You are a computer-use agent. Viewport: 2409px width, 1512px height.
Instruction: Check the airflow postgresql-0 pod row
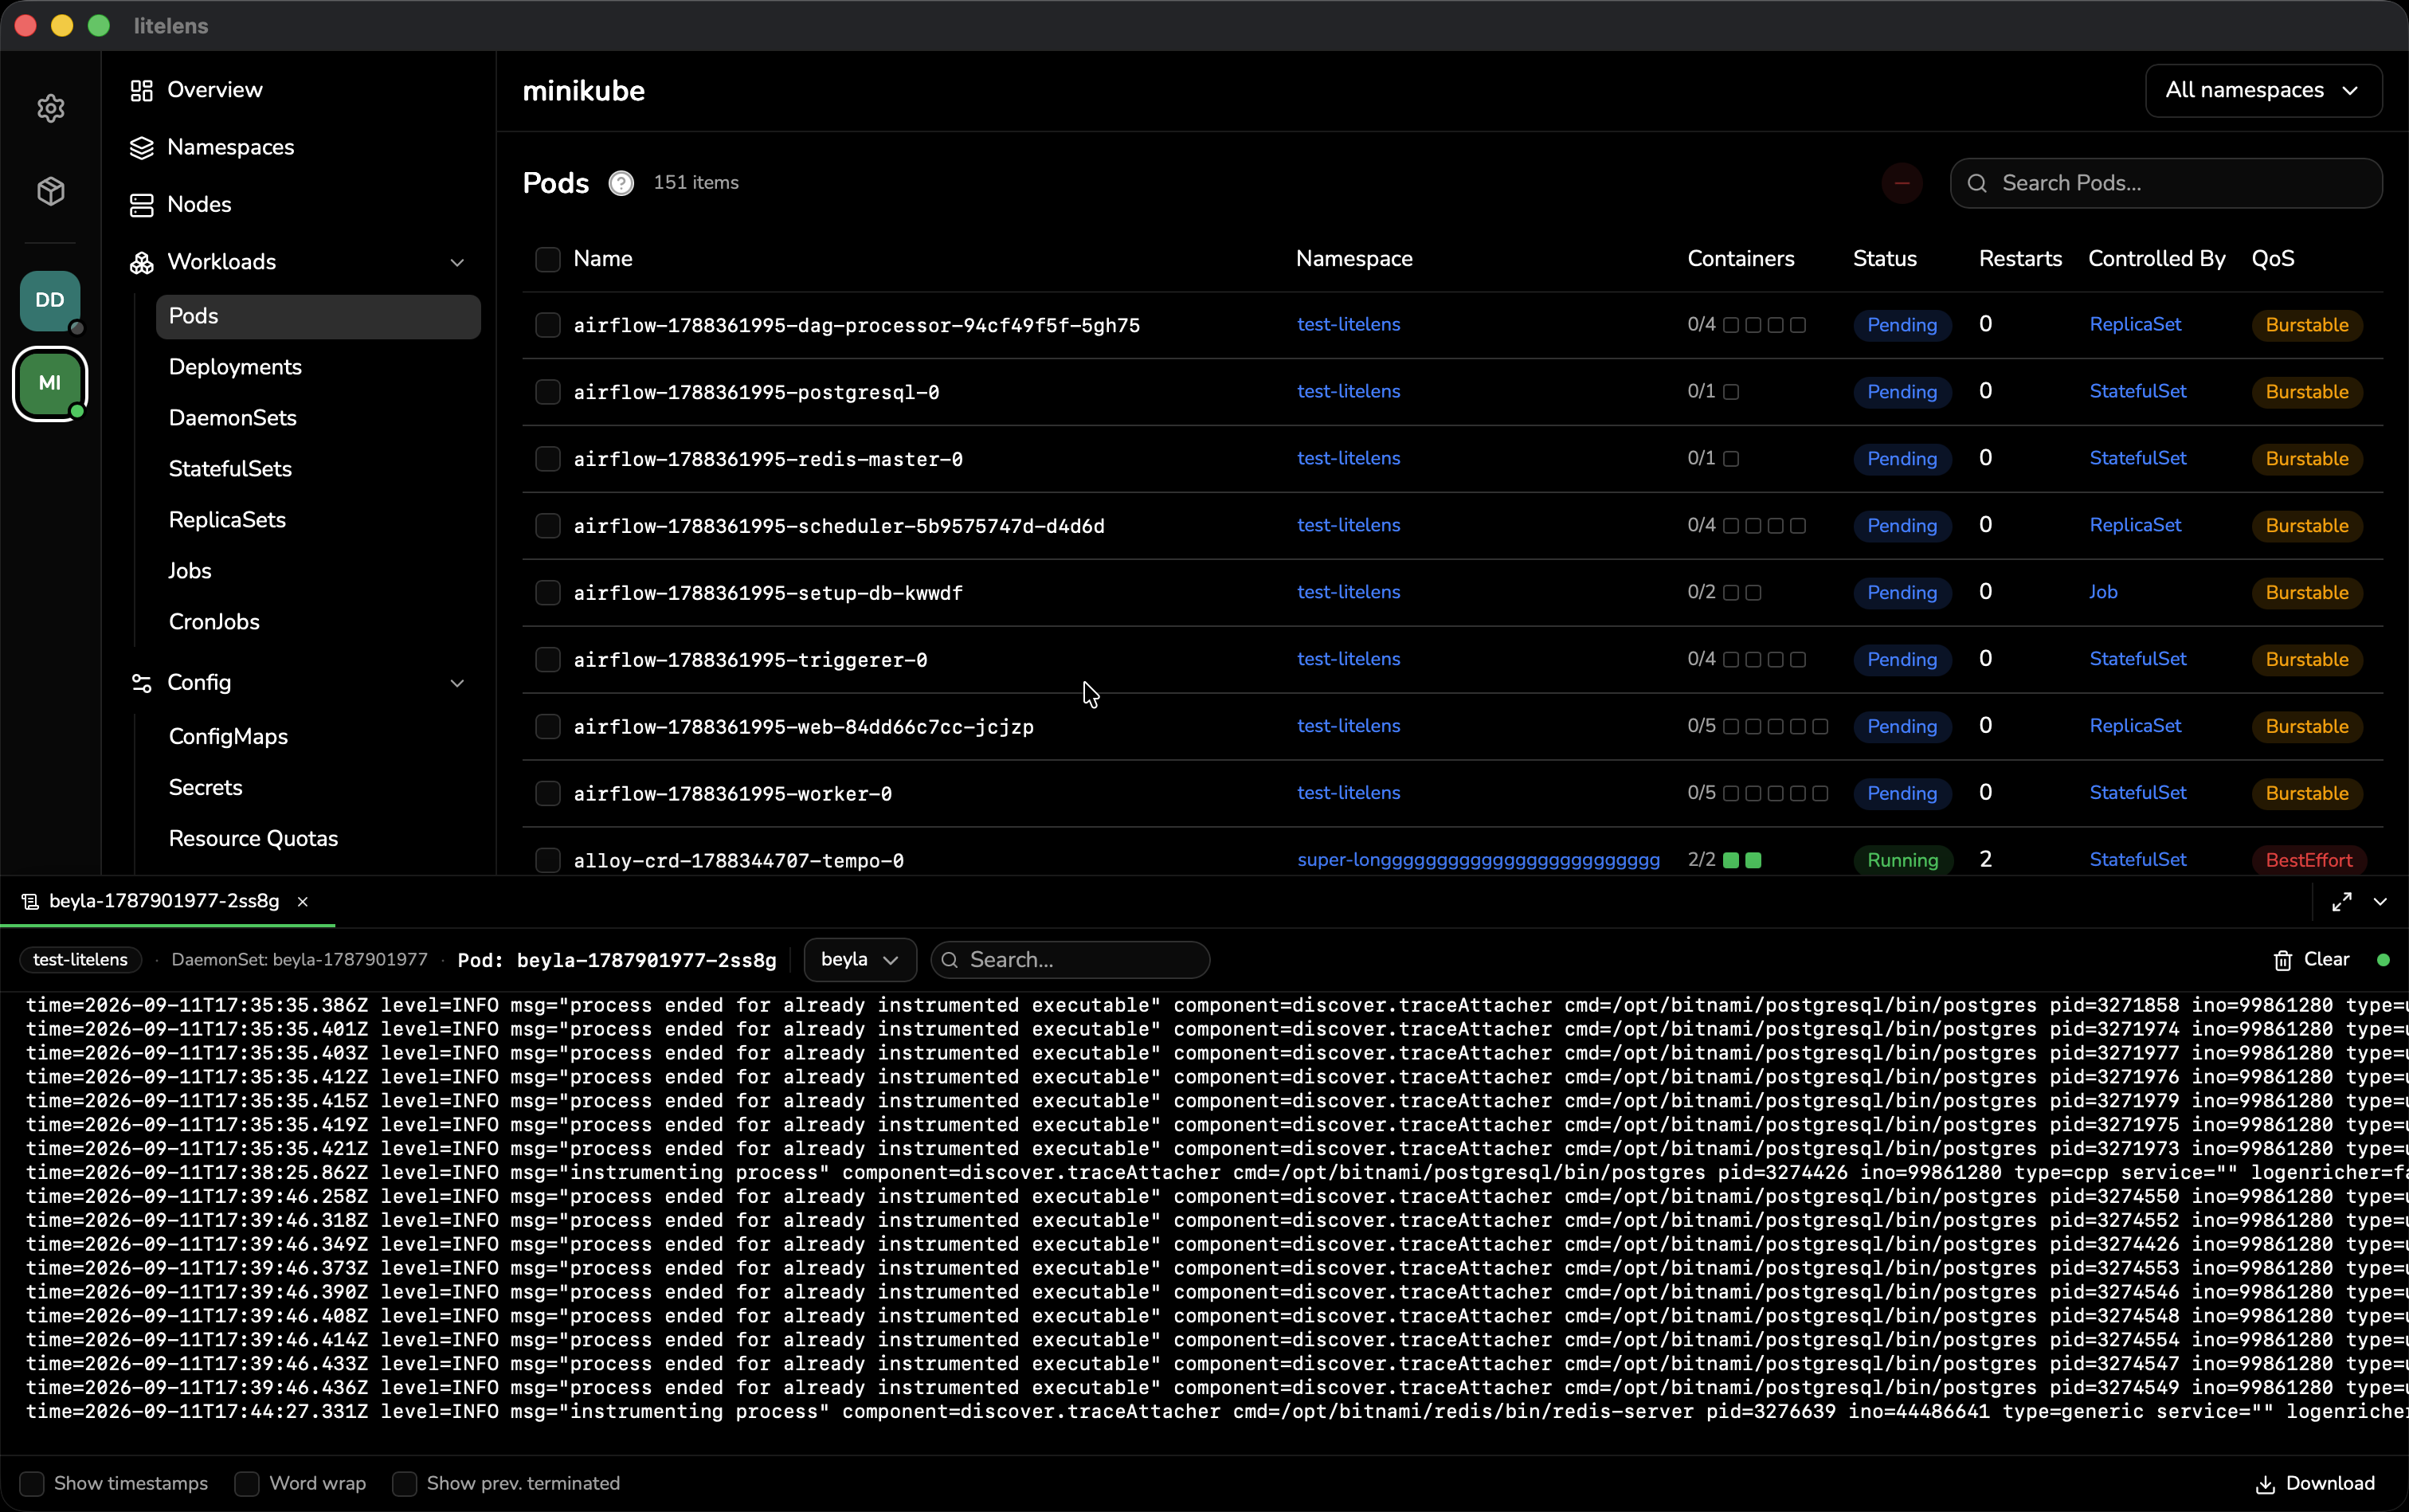pyautogui.click(x=548, y=392)
